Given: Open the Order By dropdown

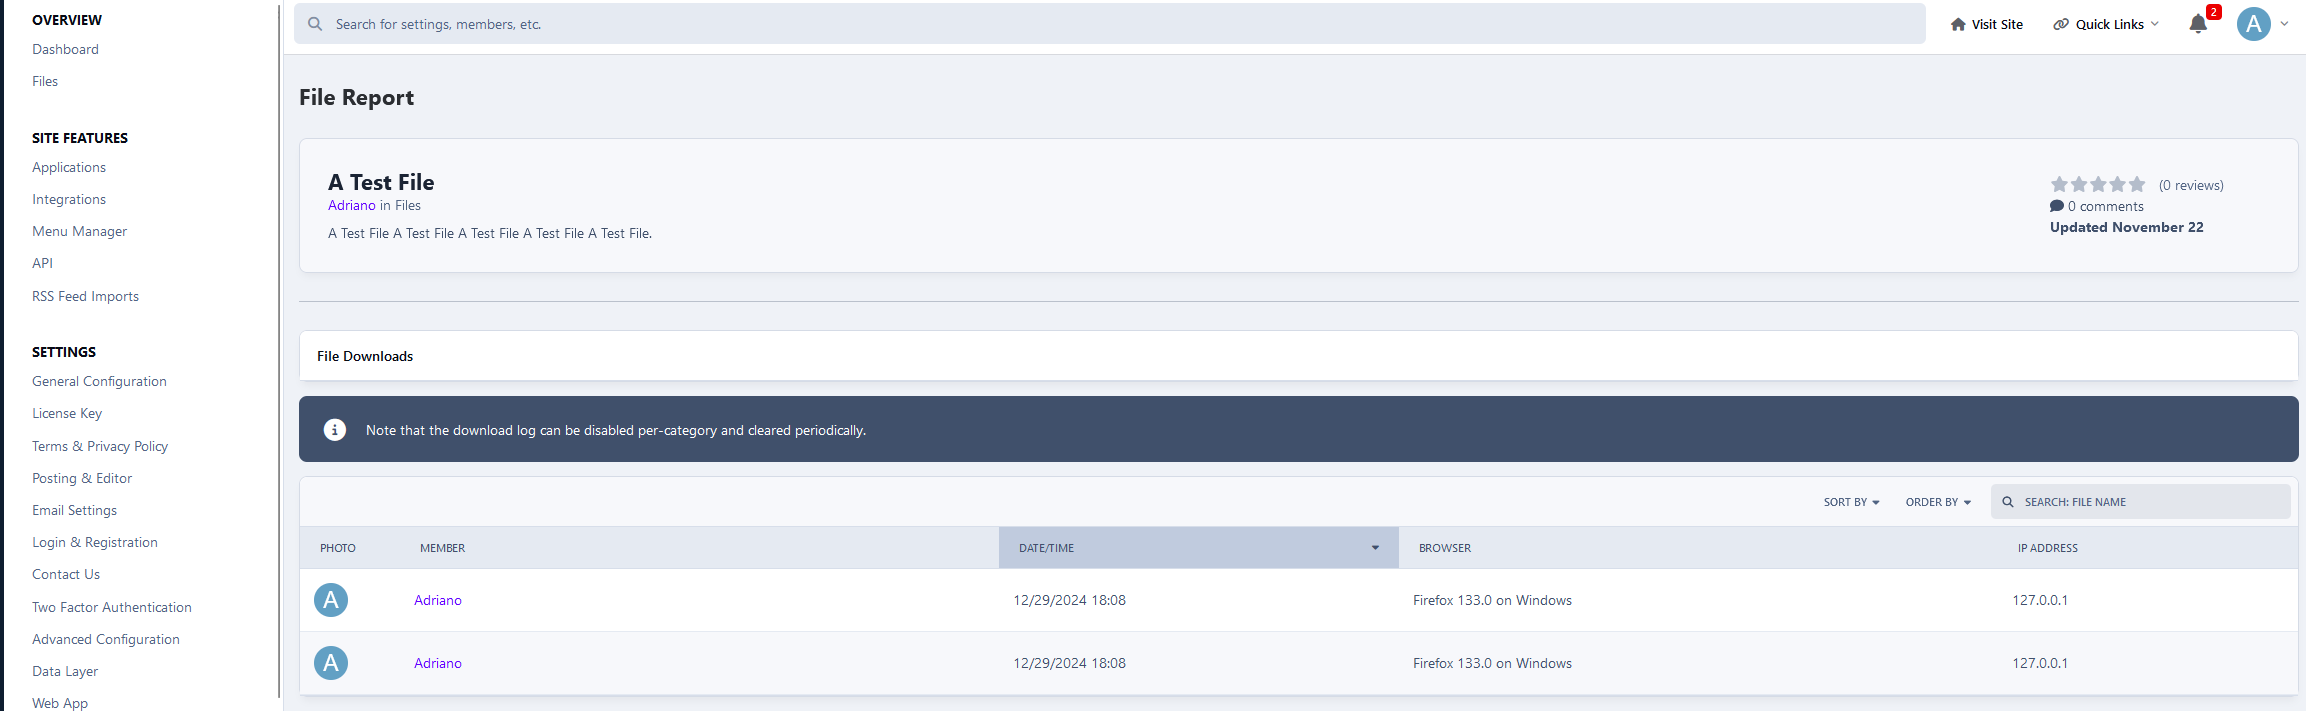Looking at the screenshot, I should point(1937,502).
